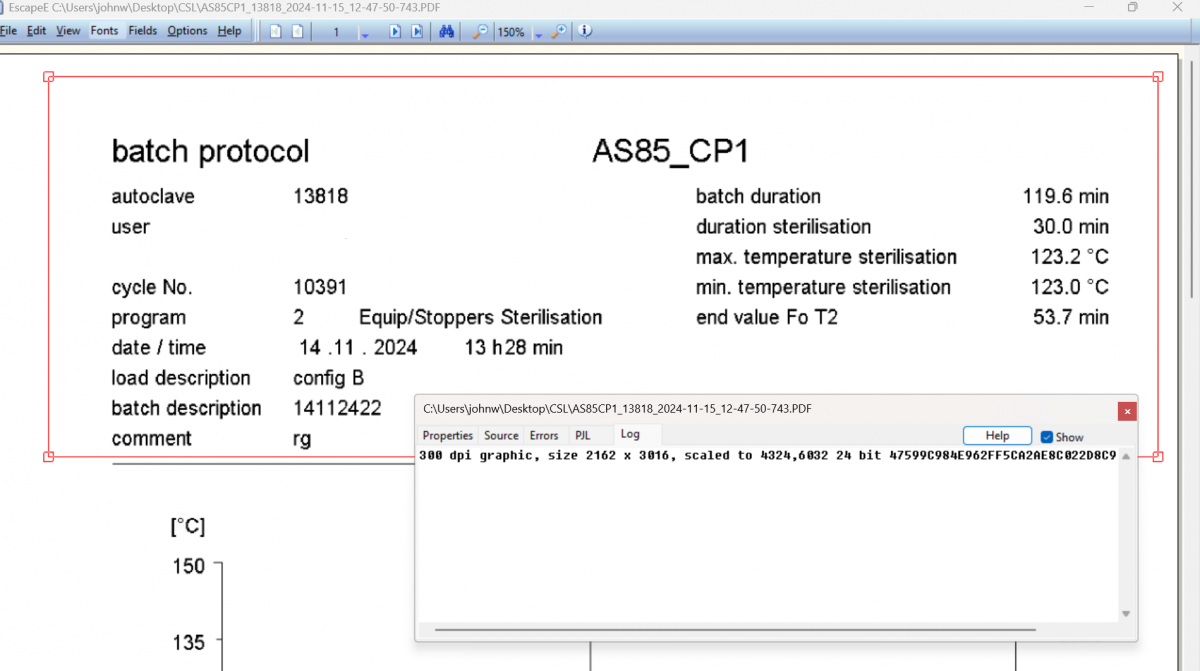Click the date '14 .11 . 2024'
Viewport: 1200px width, 671px height.
pyautogui.click(x=358, y=348)
